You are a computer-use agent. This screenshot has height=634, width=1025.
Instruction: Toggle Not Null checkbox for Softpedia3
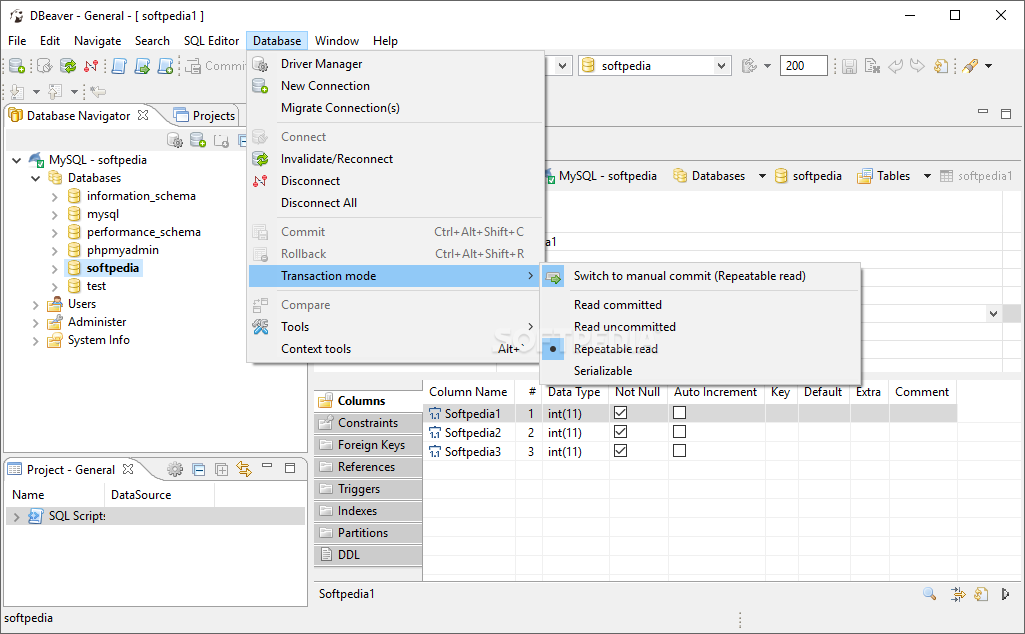tap(620, 451)
